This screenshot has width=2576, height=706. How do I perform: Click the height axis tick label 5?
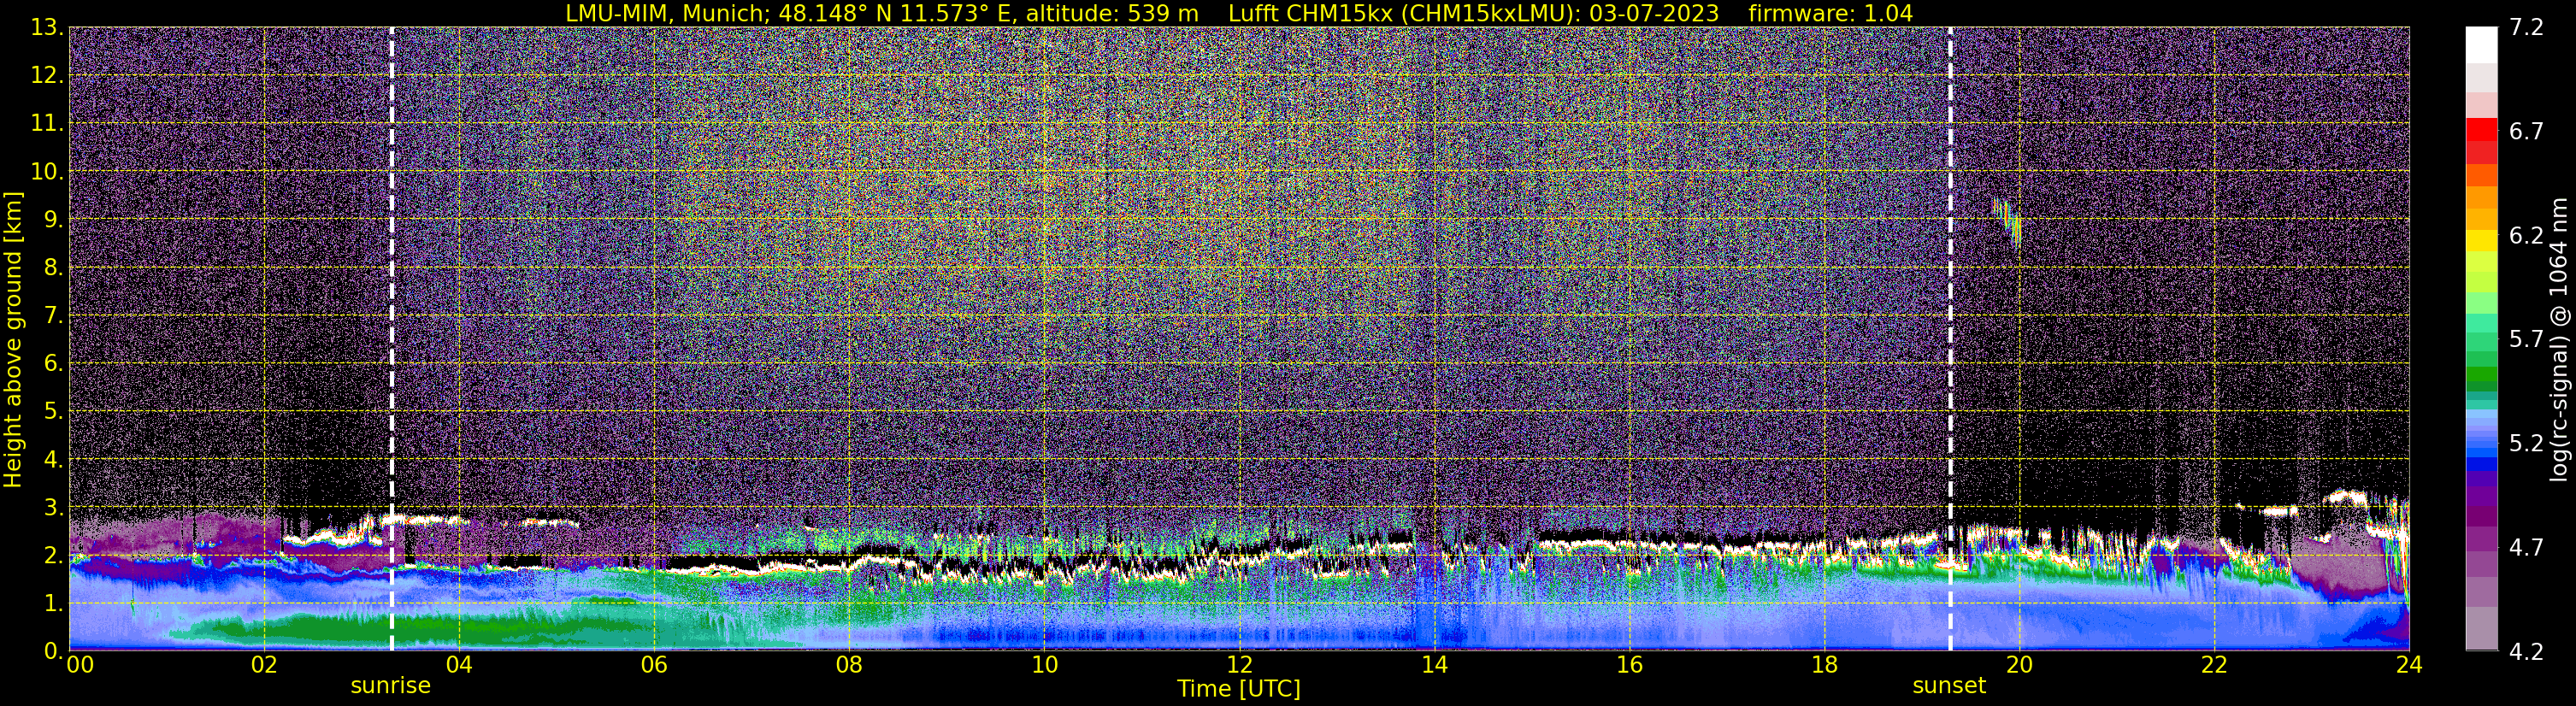53,411
